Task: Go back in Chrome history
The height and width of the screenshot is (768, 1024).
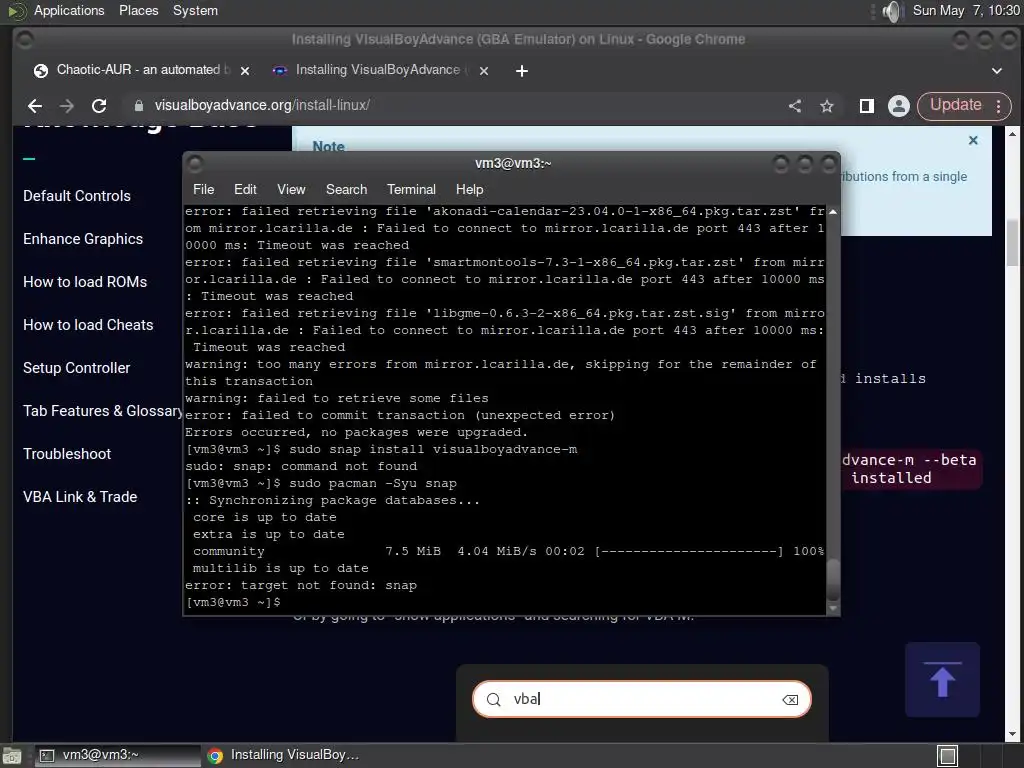Action: tap(35, 106)
